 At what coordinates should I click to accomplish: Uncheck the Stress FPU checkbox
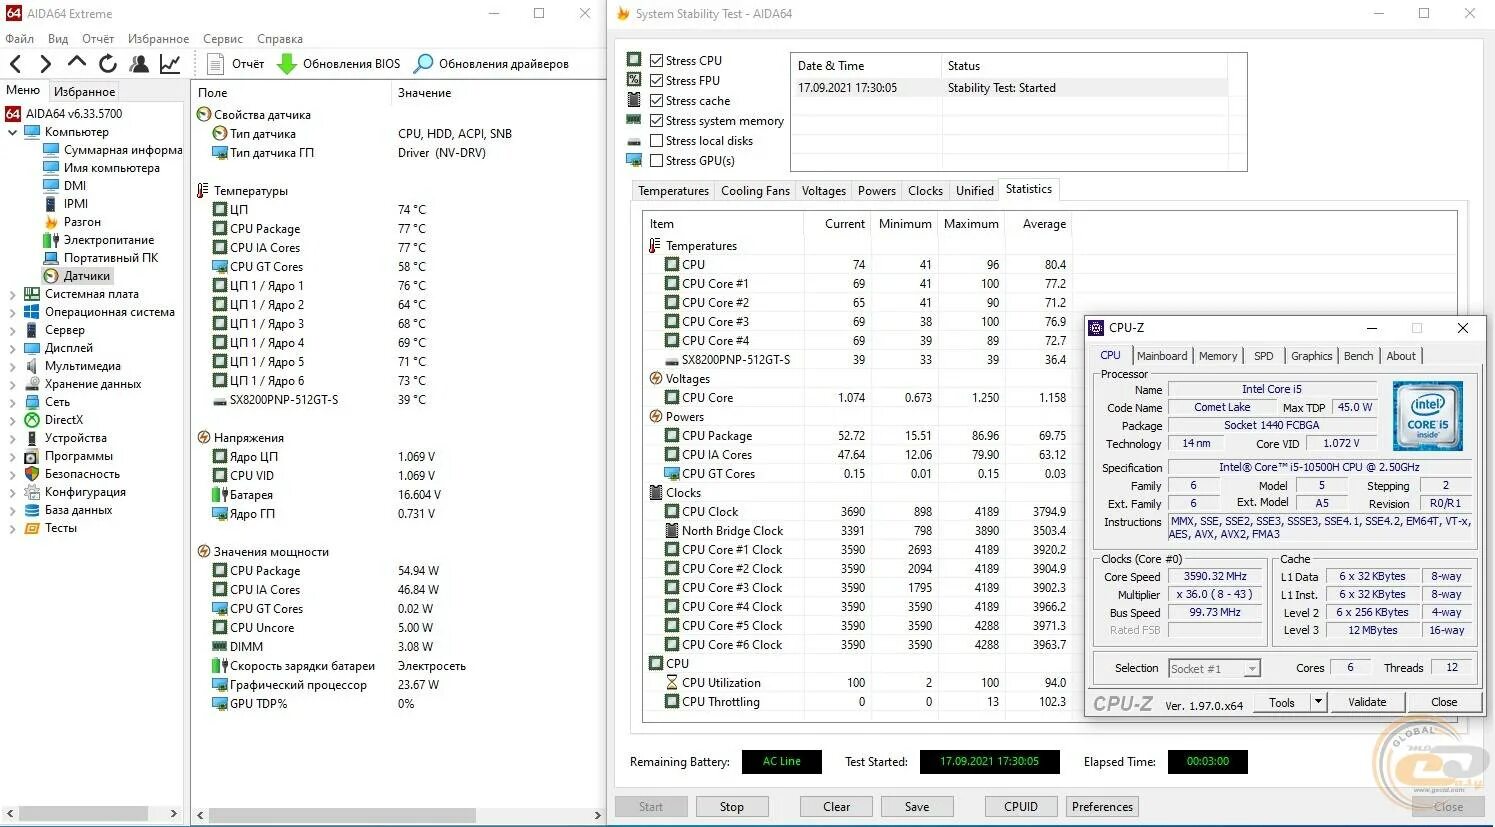[657, 80]
